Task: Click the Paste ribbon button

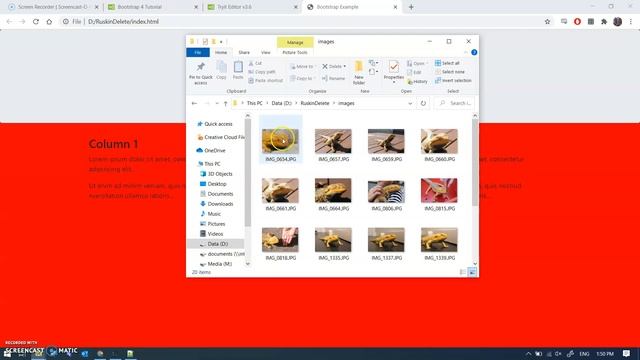Action: [238, 70]
